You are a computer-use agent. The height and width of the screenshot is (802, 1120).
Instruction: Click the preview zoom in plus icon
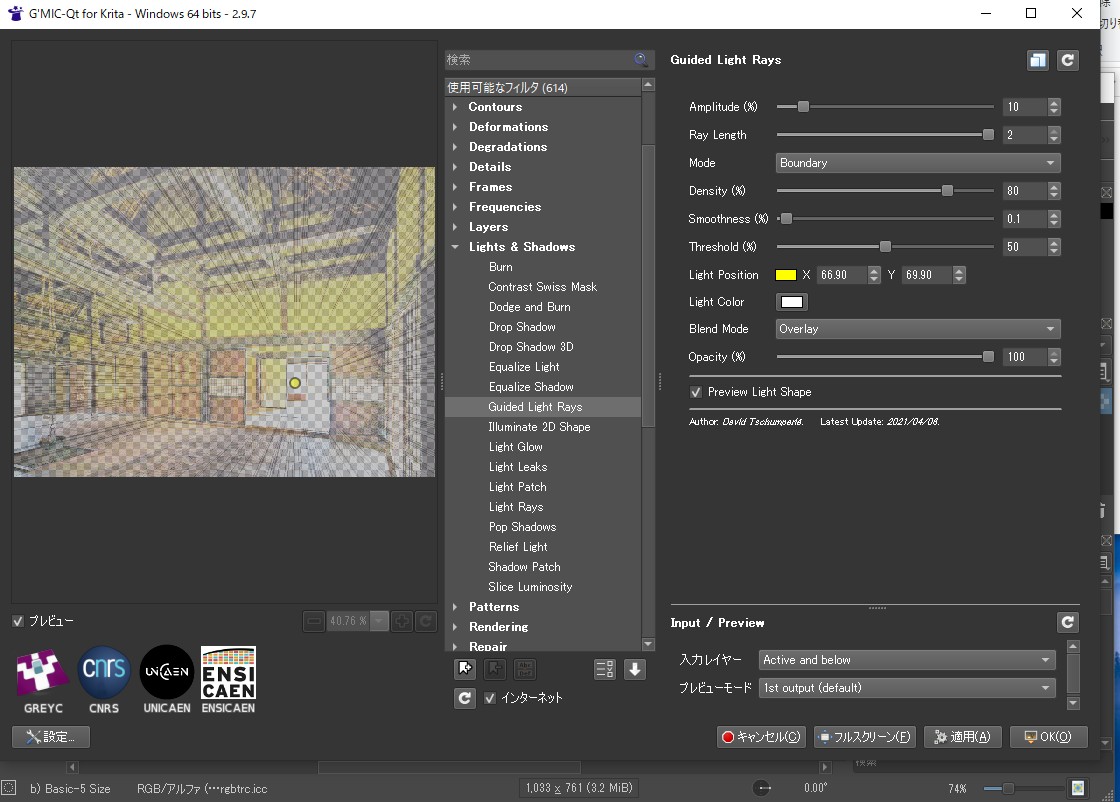click(402, 621)
